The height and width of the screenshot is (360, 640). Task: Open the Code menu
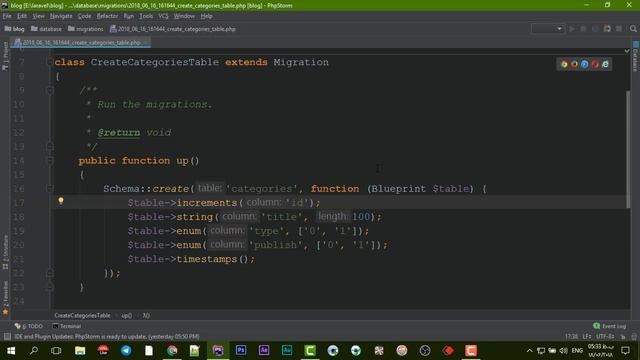tap(84, 16)
